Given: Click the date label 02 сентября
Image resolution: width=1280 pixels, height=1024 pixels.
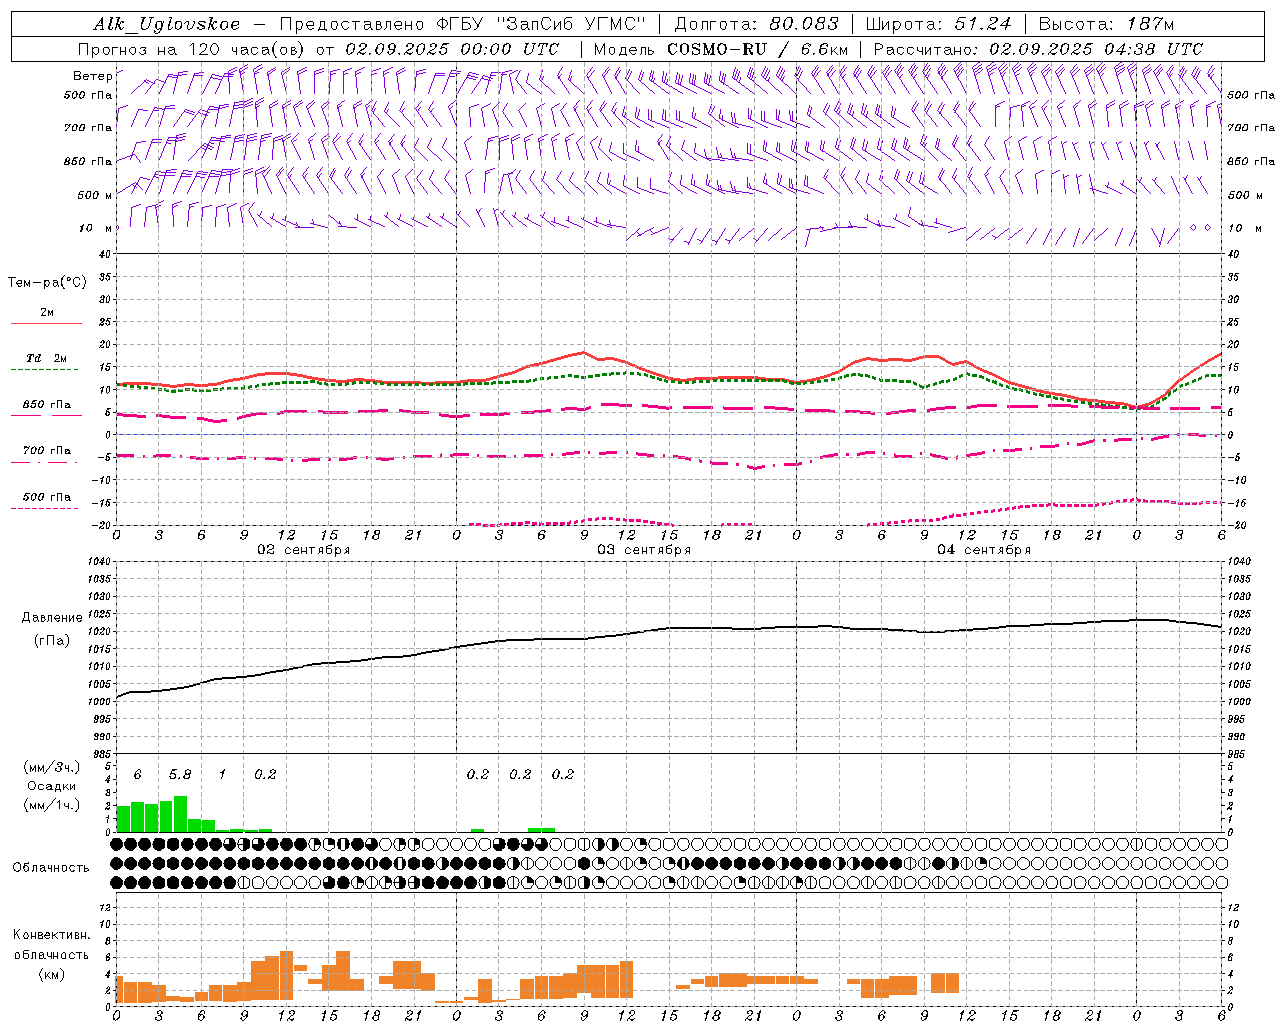Looking at the screenshot, I should pos(304,550).
